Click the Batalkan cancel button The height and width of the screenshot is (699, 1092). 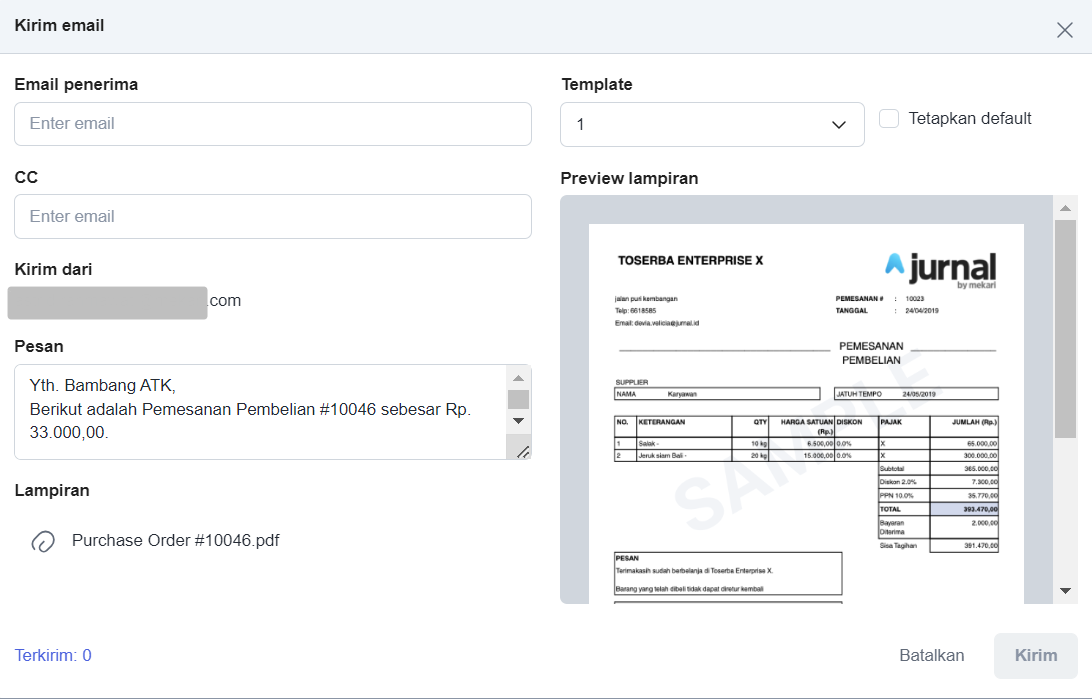(931, 656)
